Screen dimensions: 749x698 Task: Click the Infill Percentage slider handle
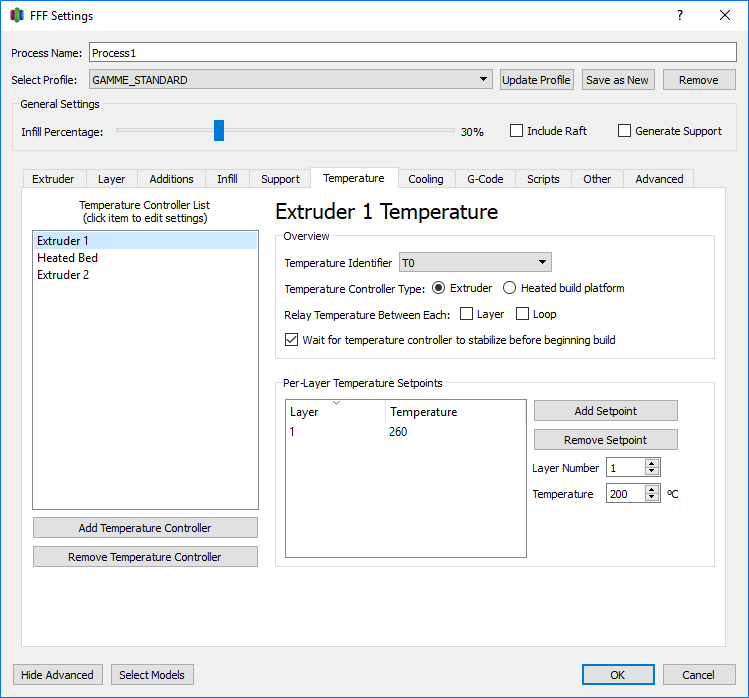219,131
